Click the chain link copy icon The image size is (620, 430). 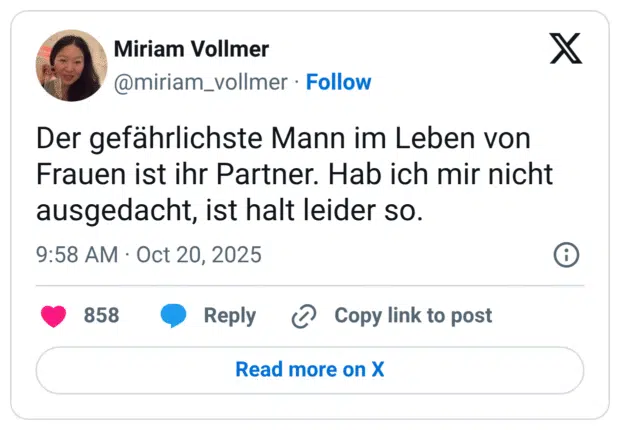pos(303,316)
